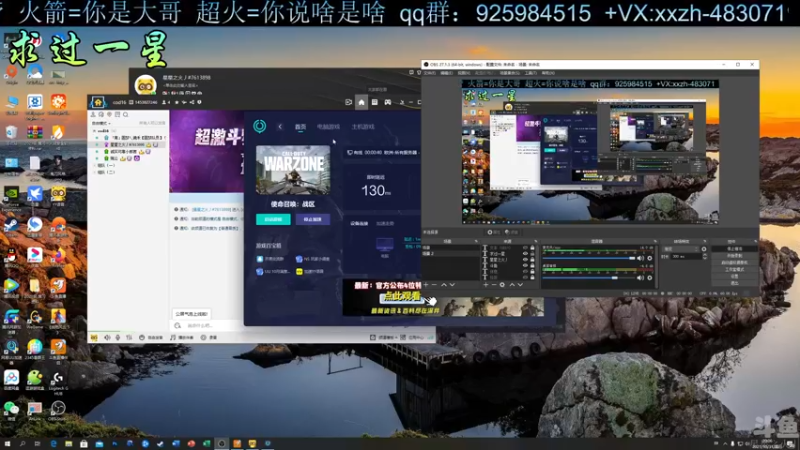Open transition properties gear in OBS
The image size is (800, 450).
click(x=704, y=249)
